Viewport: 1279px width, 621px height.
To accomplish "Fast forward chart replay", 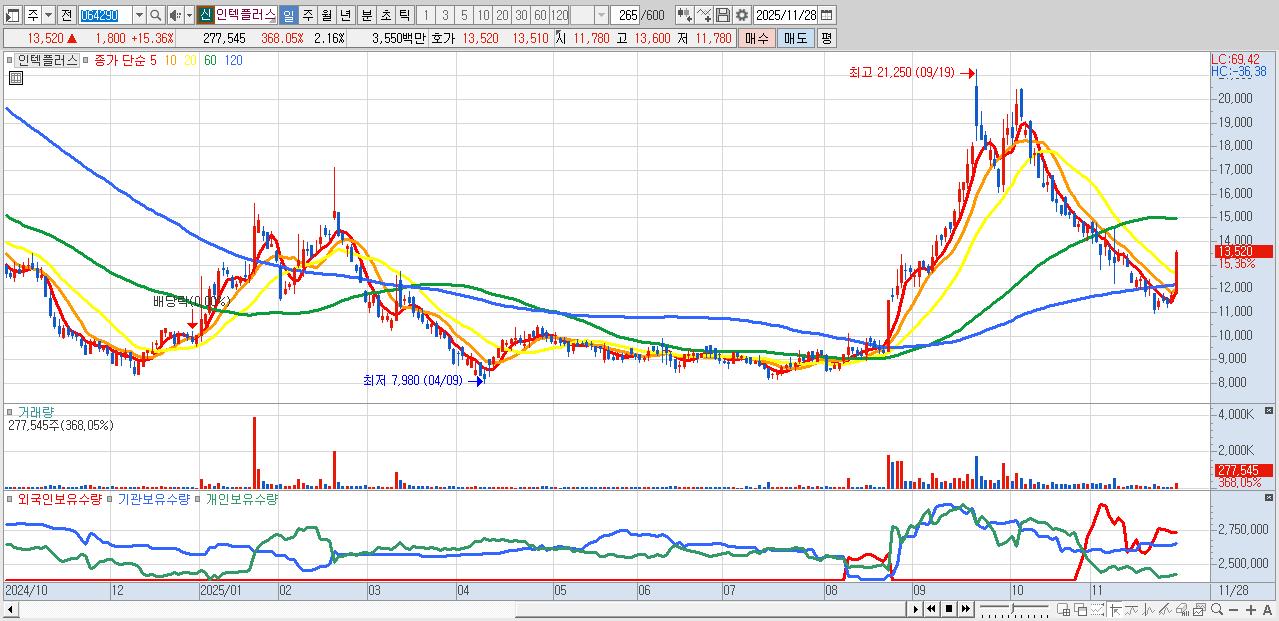I will 966,609.
